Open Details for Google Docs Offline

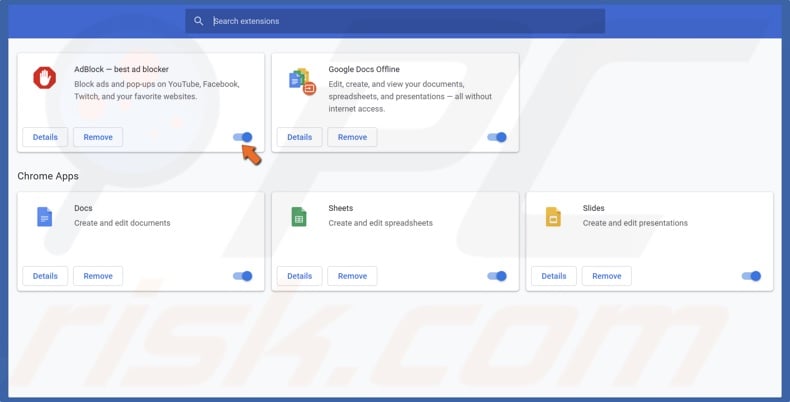299,137
